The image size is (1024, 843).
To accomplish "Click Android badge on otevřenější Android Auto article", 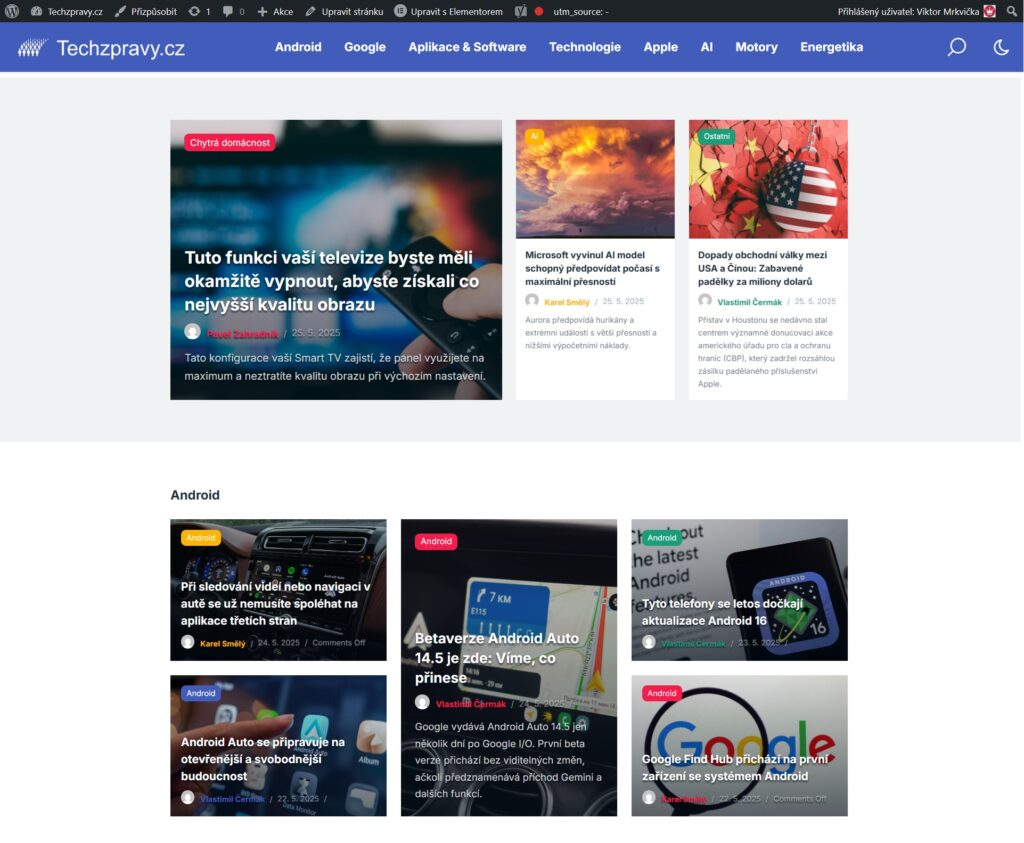I will [x=200, y=693].
